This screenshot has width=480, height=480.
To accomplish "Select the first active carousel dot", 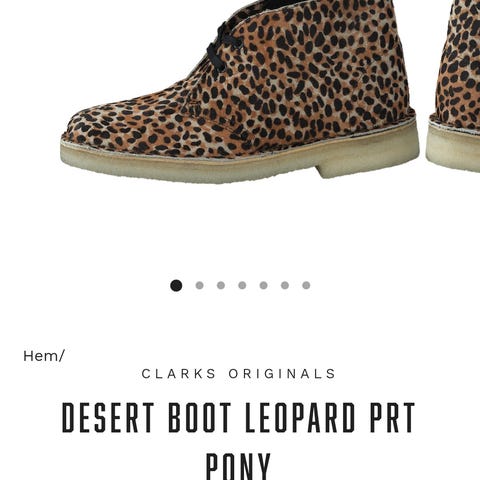I will 176,285.
